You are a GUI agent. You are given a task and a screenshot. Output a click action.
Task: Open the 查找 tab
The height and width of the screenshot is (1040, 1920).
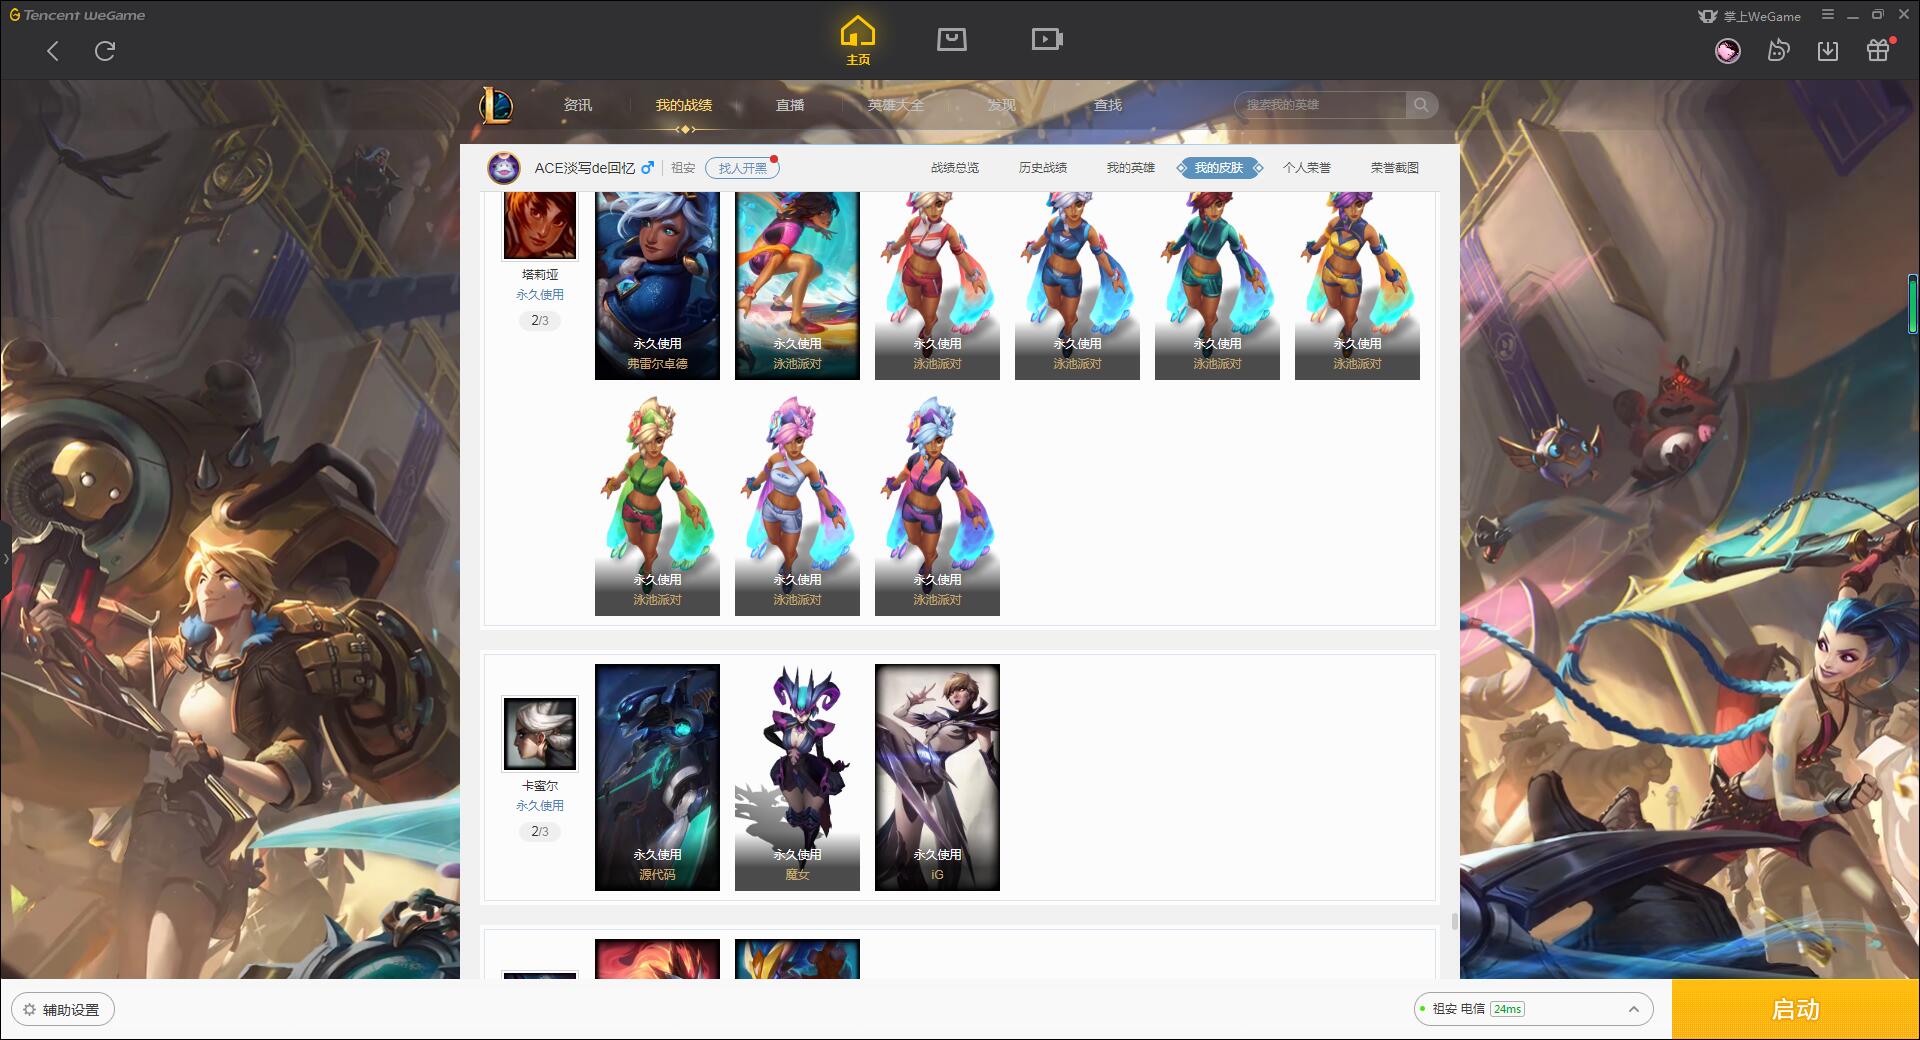(1108, 105)
